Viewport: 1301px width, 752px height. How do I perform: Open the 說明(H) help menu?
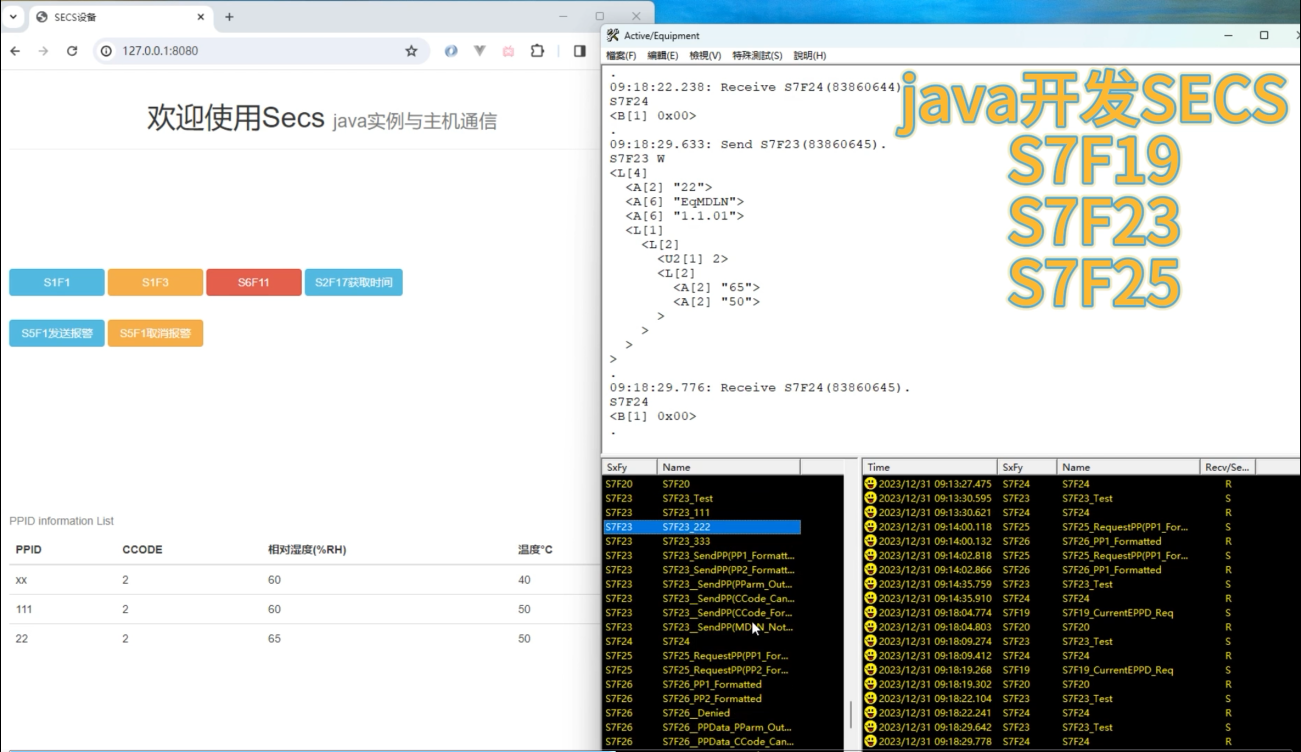pos(812,56)
